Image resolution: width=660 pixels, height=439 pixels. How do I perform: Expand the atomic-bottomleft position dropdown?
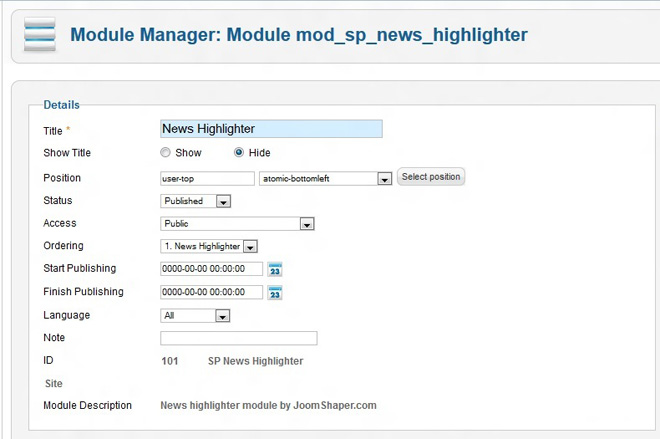pyautogui.click(x=384, y=179)
